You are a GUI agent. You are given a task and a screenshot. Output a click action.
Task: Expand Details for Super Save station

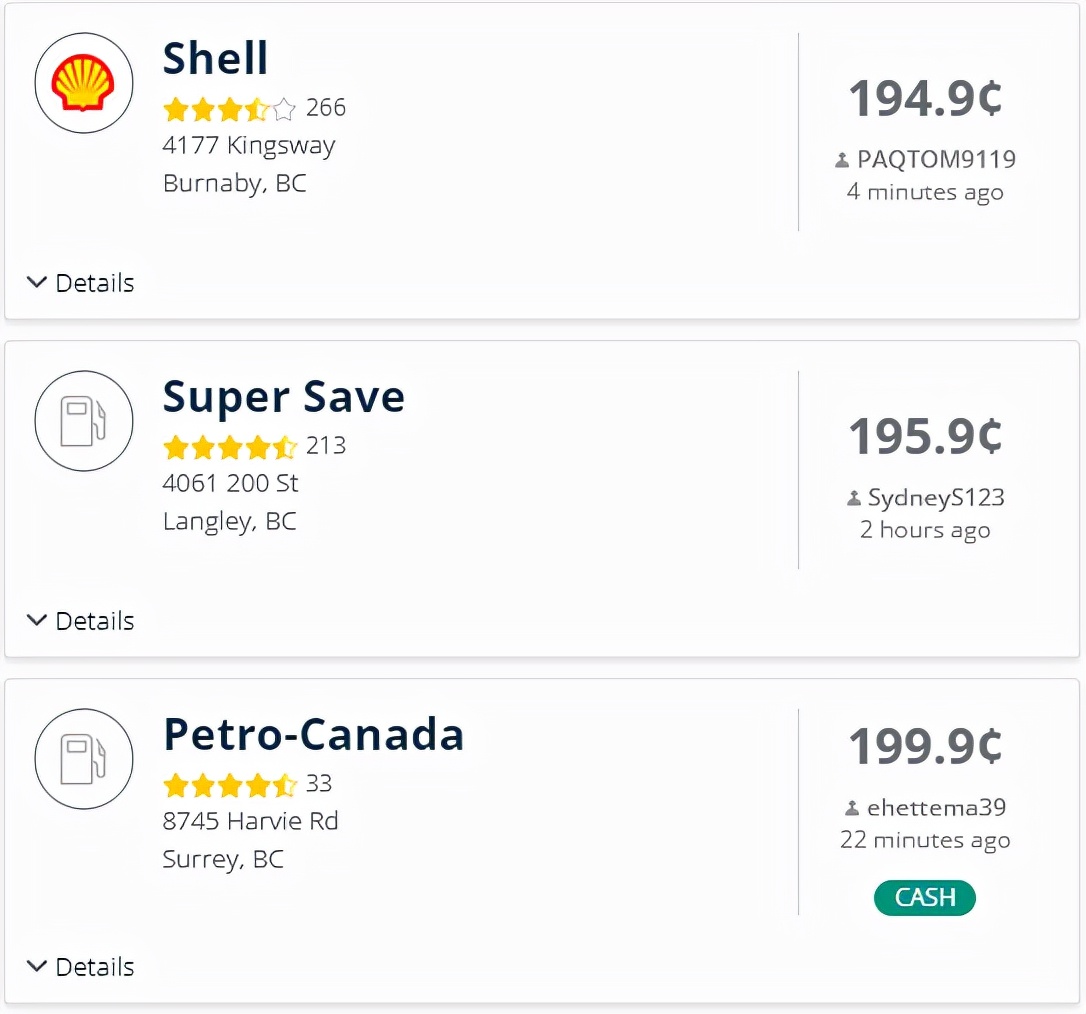coord(81,621)
